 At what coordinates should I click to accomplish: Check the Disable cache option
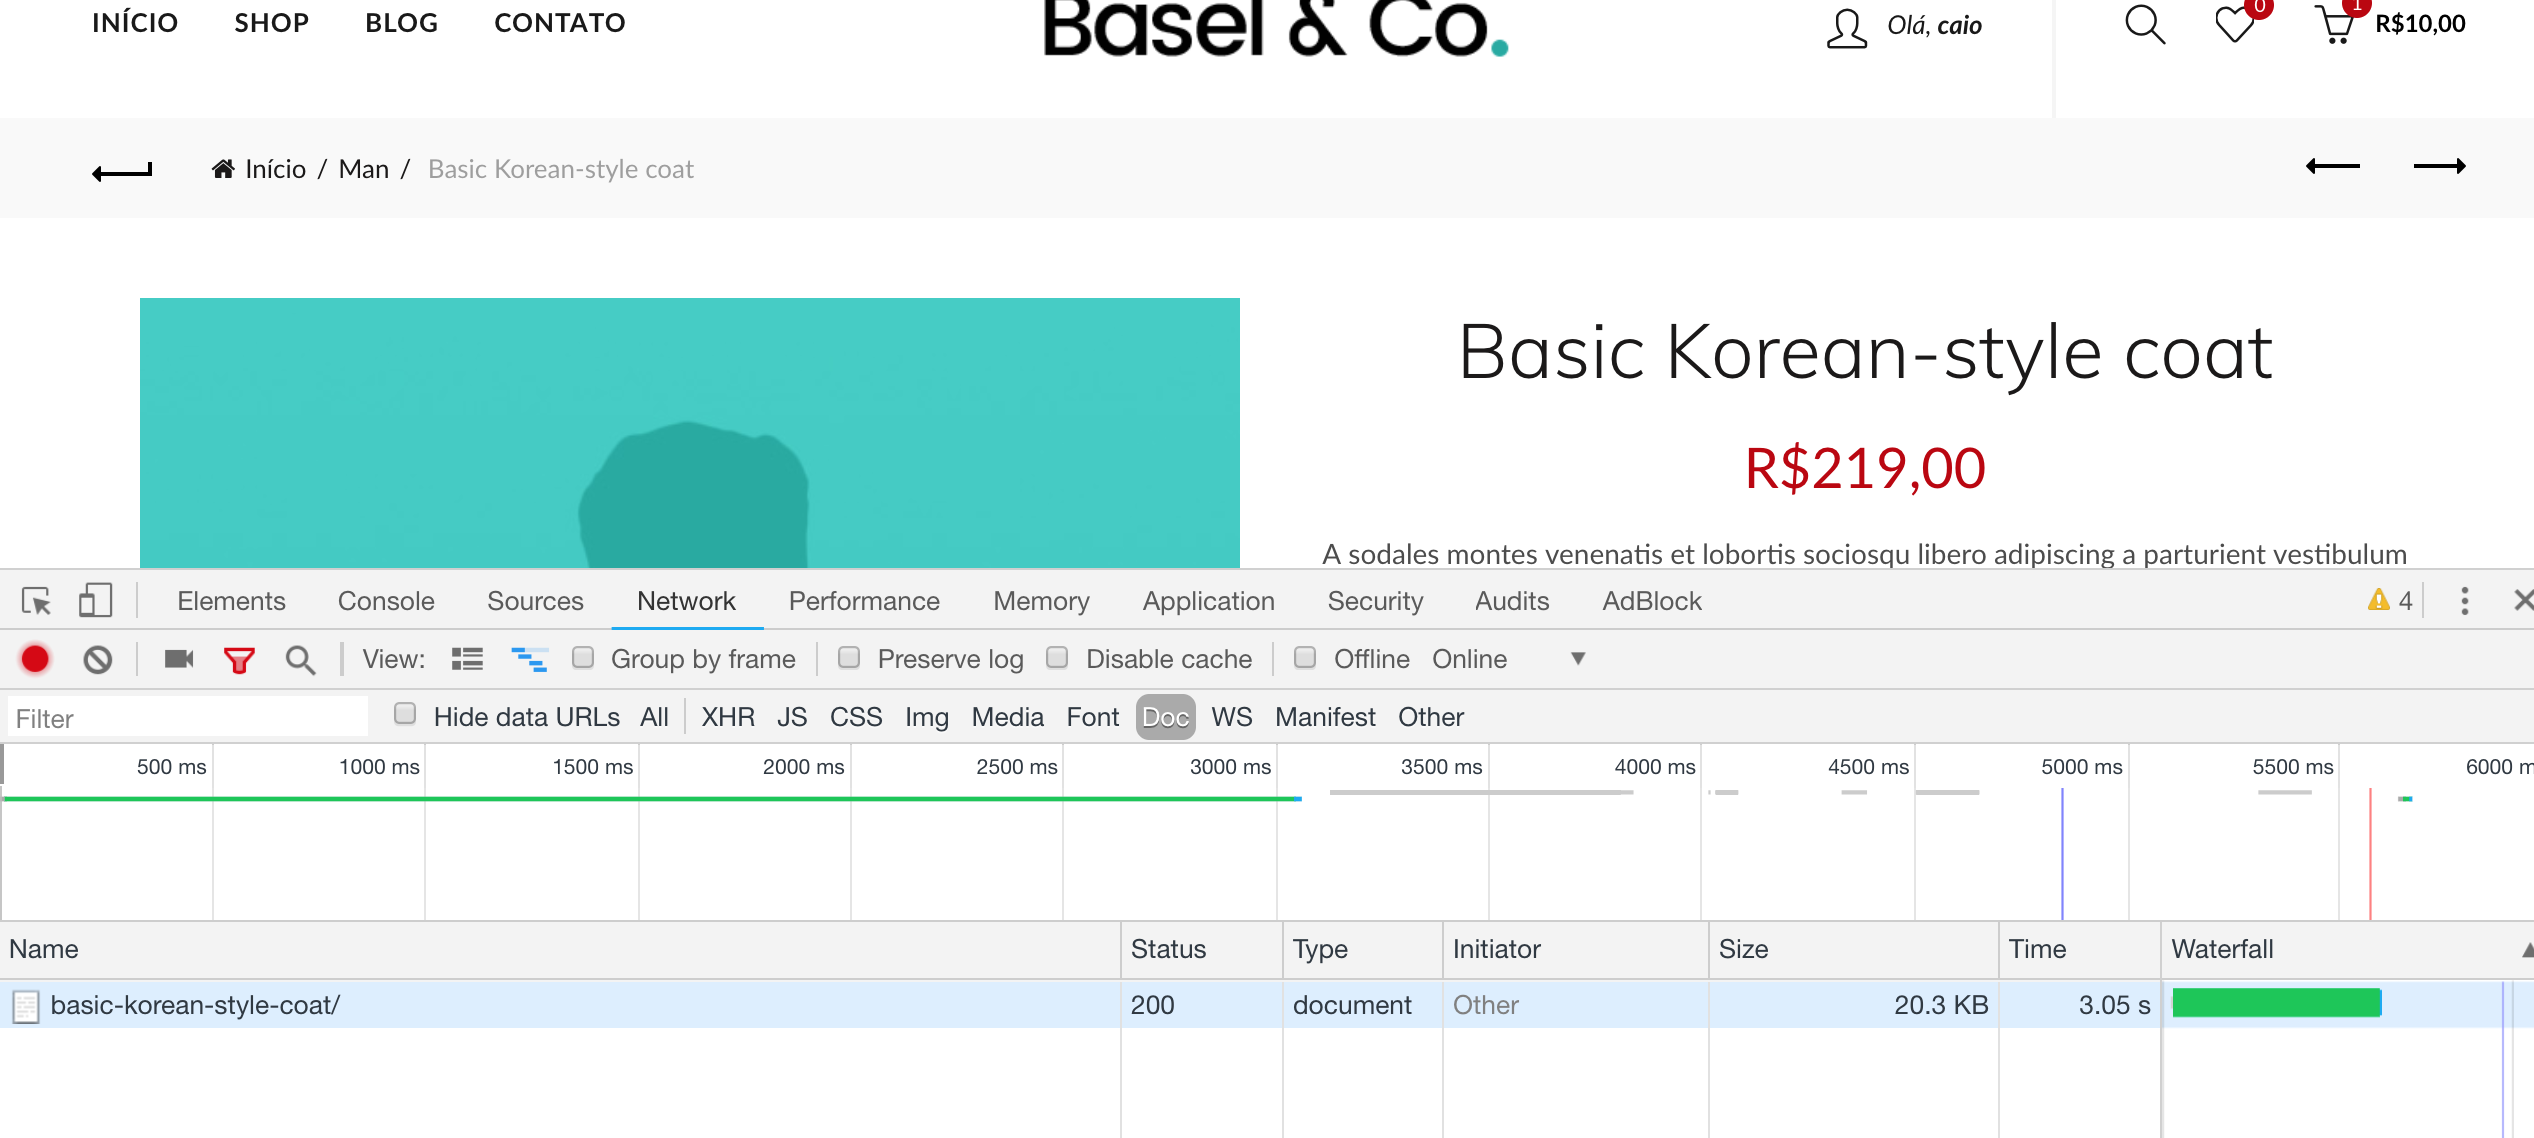pyautogui.click(x=1057, y=658)
